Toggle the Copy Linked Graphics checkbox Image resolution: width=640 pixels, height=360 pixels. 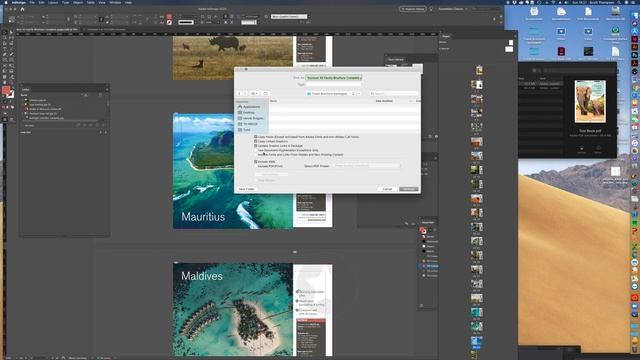pyautogui.click(x=256, y=141)
